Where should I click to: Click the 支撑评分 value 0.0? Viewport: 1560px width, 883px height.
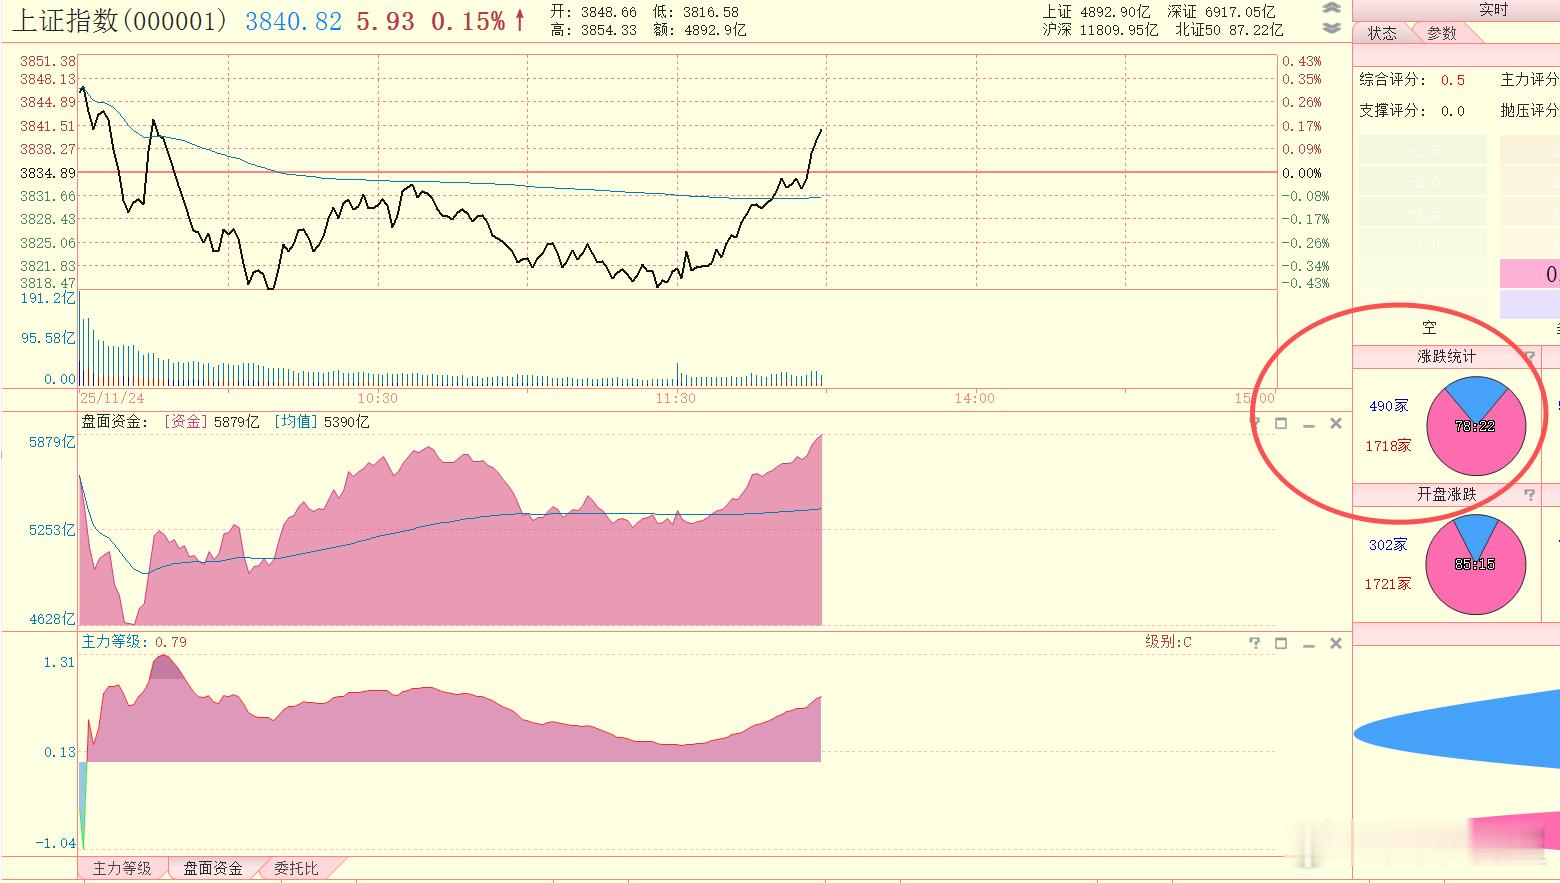[x=1453, y=111]
